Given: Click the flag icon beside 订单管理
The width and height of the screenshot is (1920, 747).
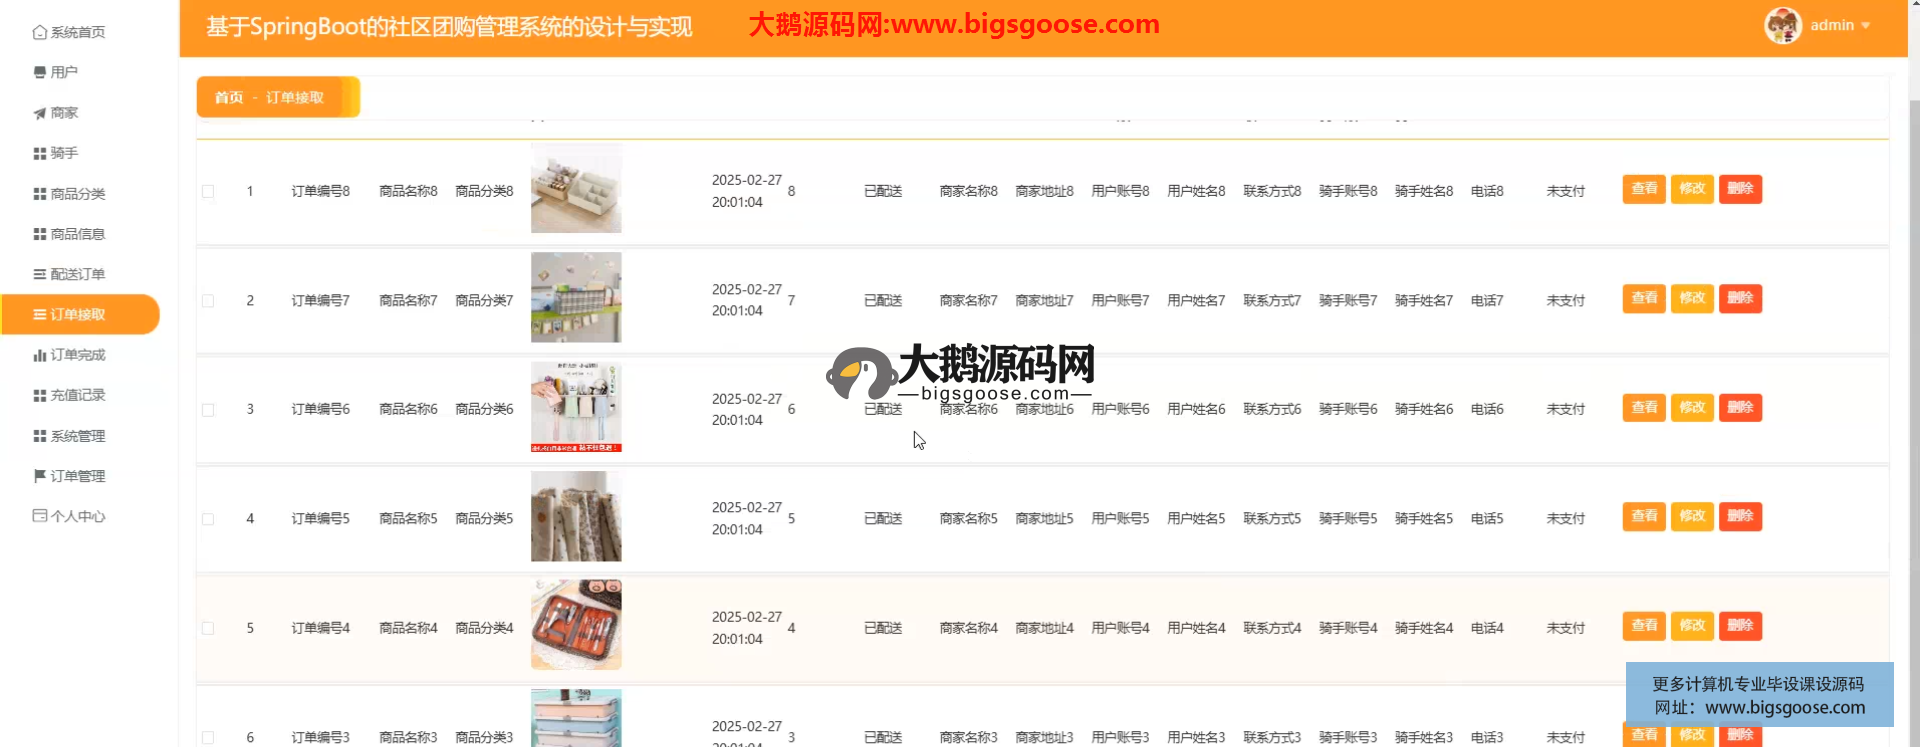Looking at the screenshot, I should pyautogui.click(x=39, y=476).
